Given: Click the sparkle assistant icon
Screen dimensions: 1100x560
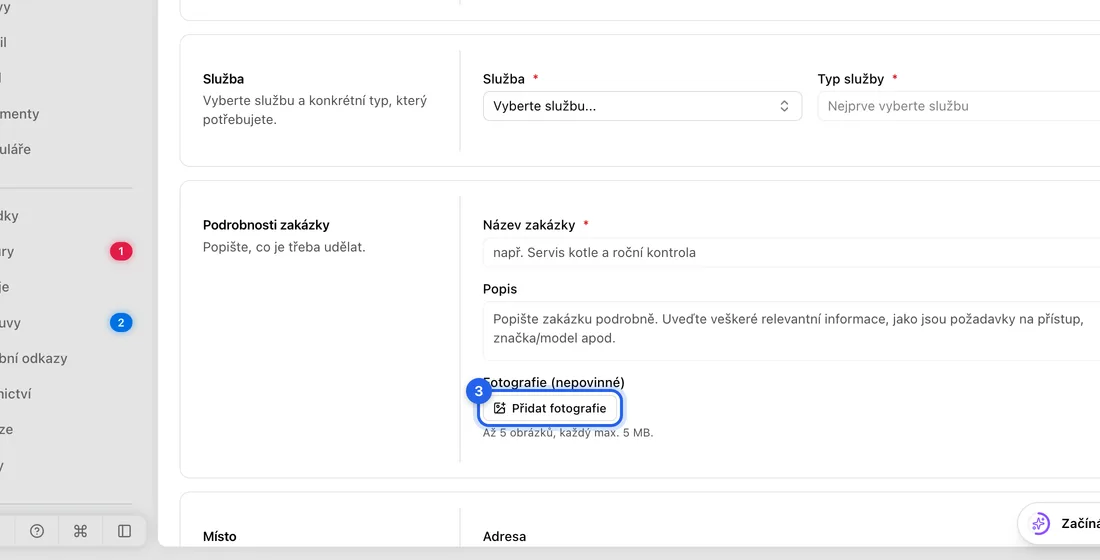Looking at the screenshot, I should [x=1040, y=524].
